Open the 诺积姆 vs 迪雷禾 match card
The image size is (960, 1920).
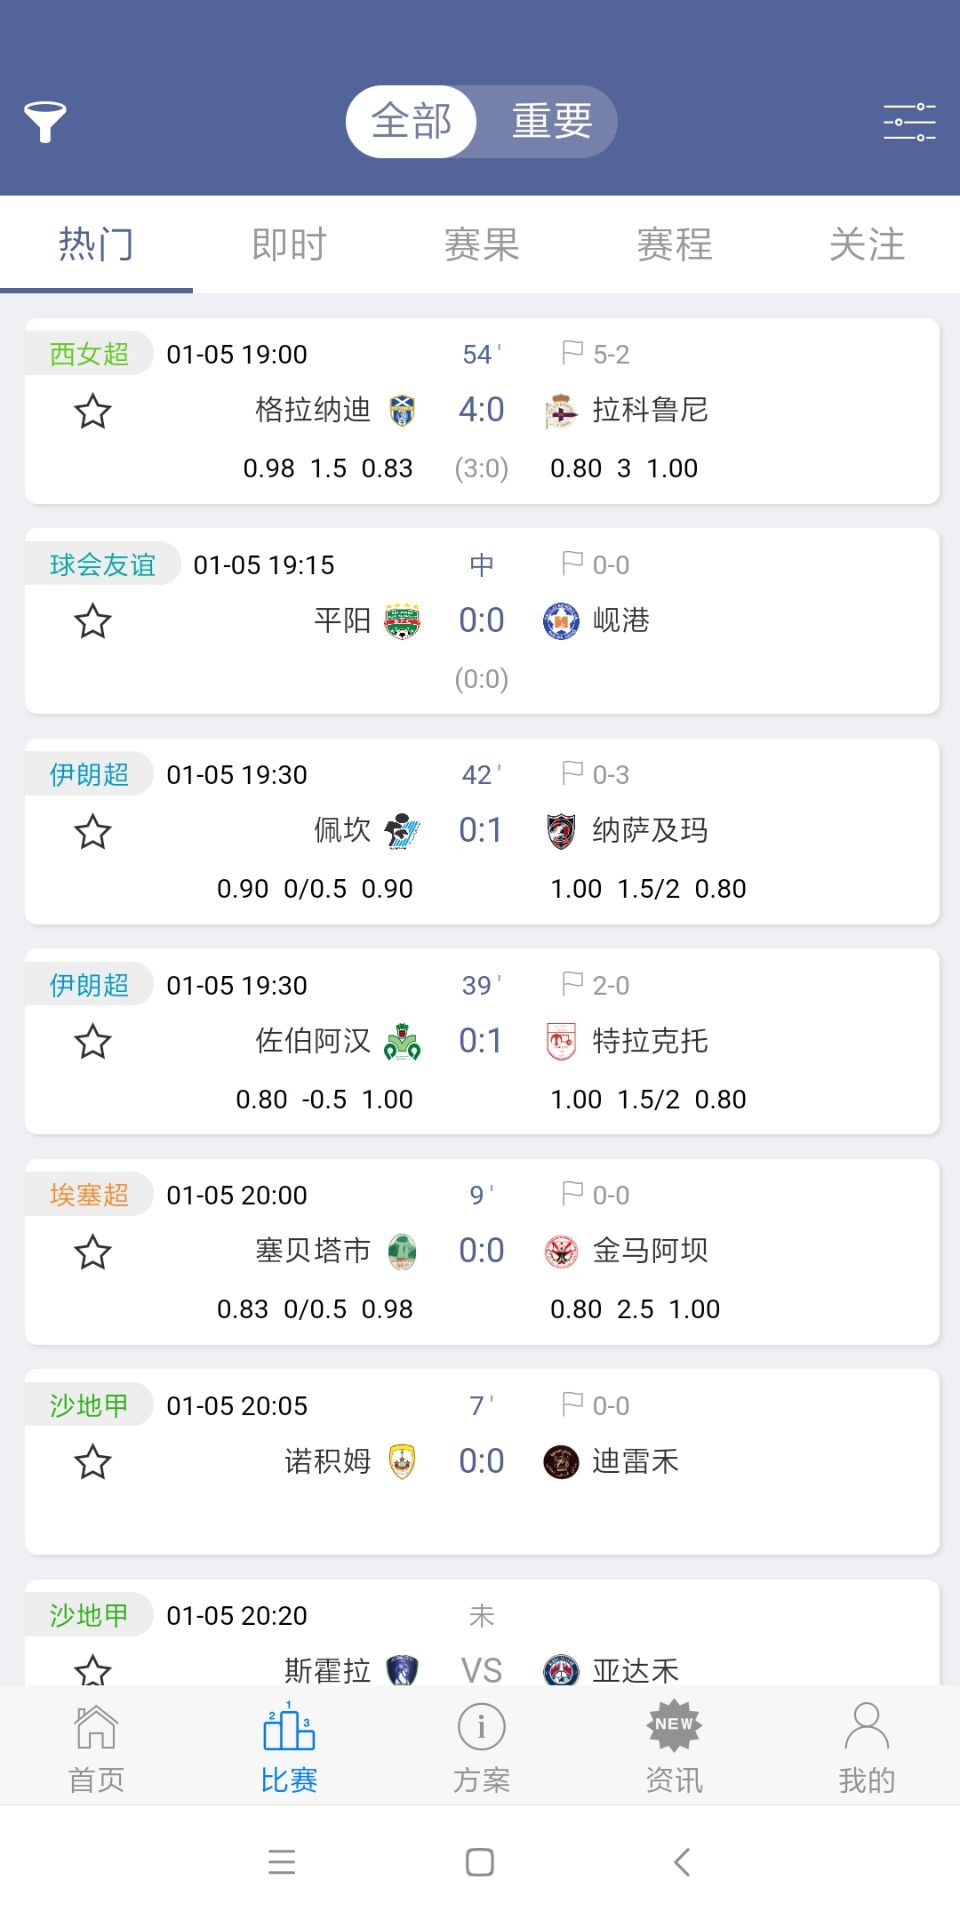pyautogui.click(x=481, y=1462)
